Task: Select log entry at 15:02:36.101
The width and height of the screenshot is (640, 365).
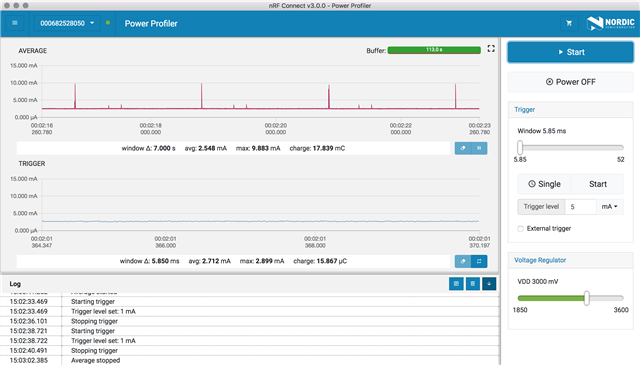Action: [x=249, y=321]
